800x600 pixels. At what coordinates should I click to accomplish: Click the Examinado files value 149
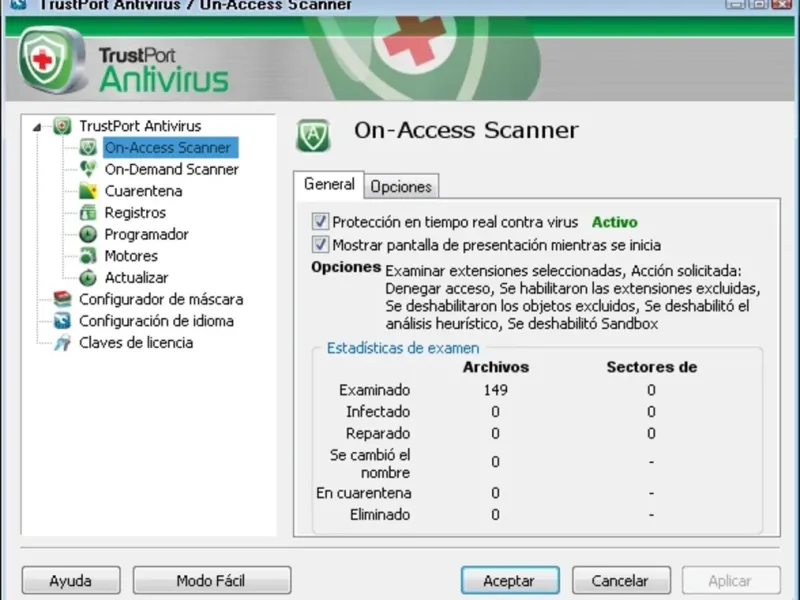(495, 390)
